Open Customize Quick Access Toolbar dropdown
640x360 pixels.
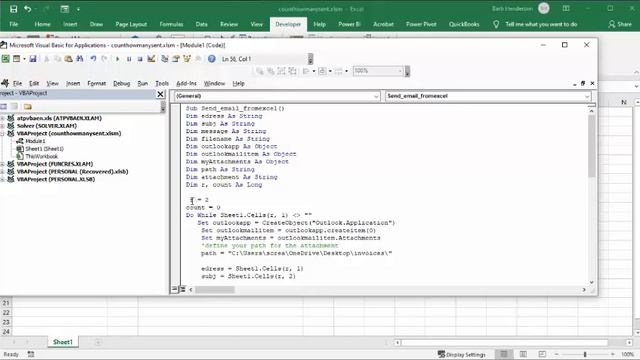pos(78,9)
